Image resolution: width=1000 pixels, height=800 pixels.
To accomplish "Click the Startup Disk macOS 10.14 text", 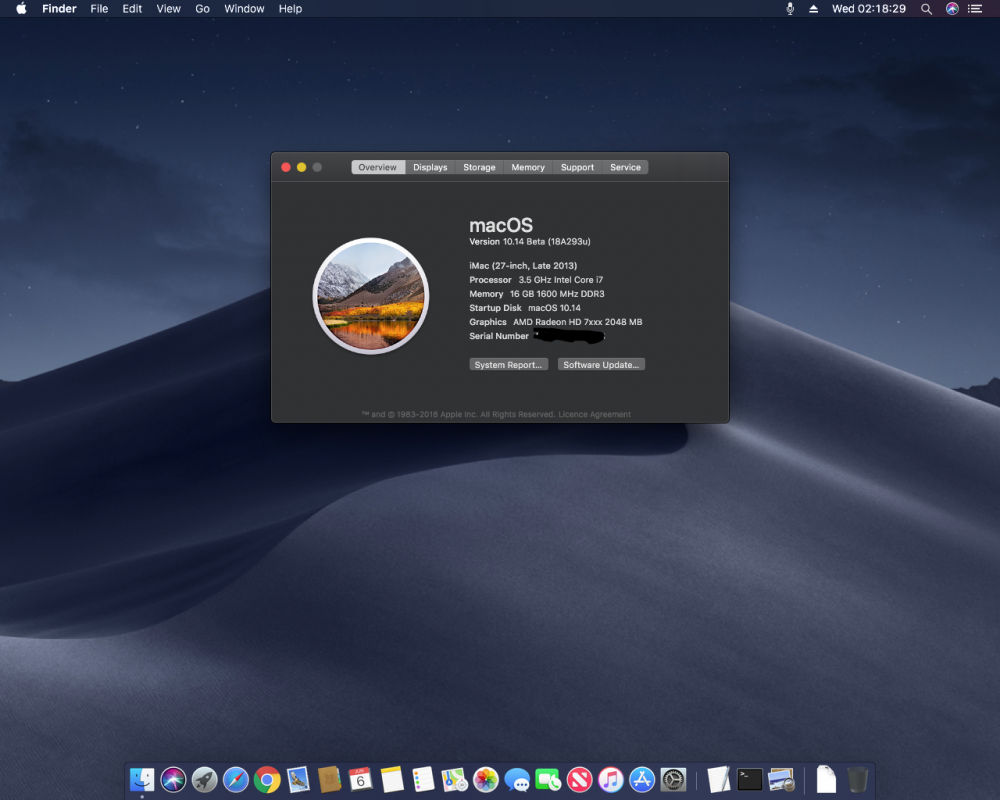I will pos(525,307).
